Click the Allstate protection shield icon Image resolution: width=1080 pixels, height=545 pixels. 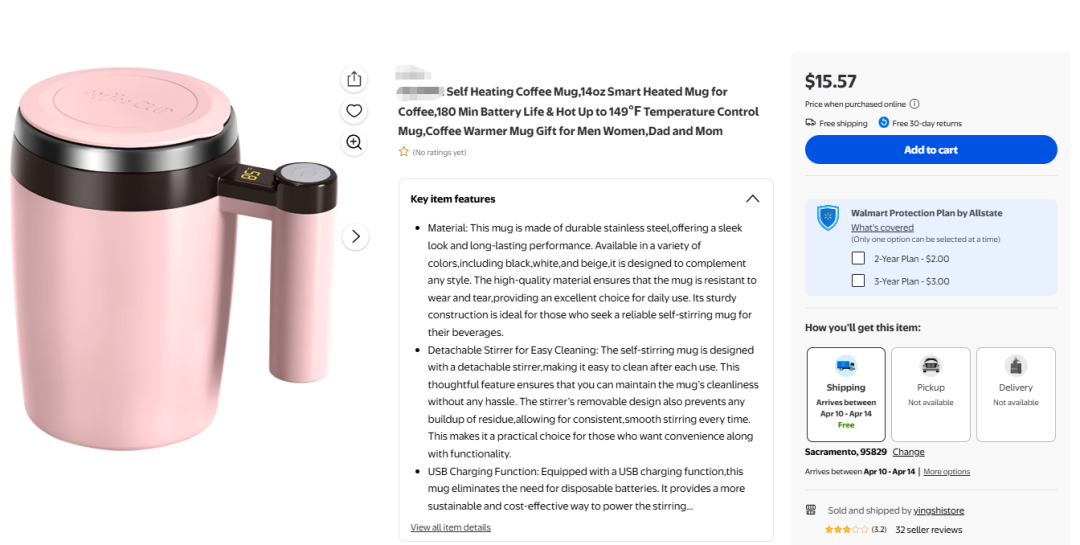pyautogui.click(x=828, y=218)
